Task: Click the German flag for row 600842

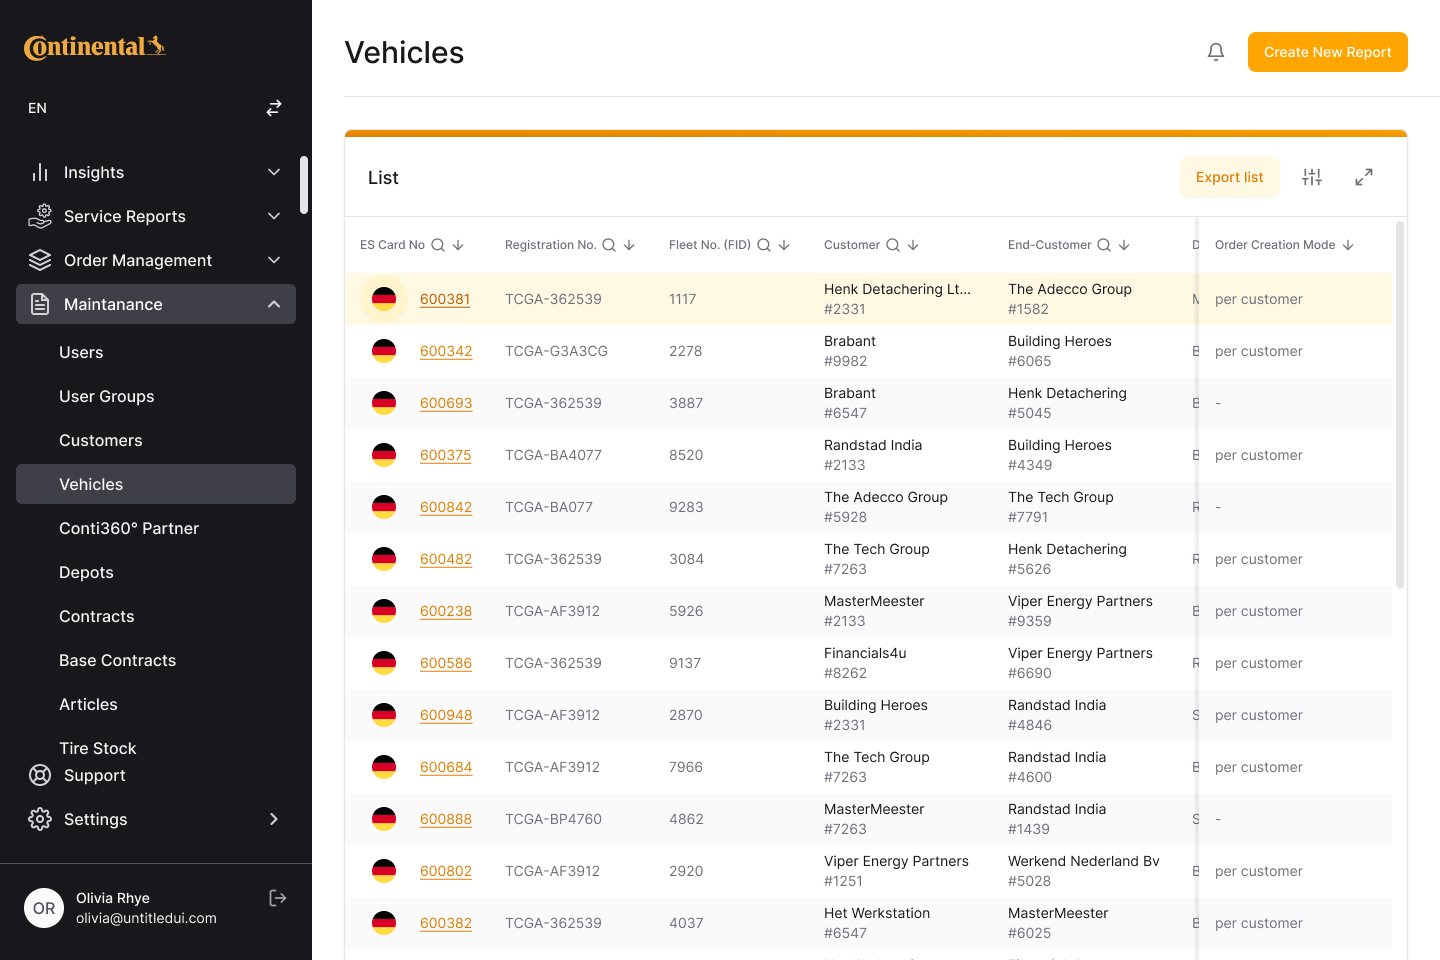Action: 384,507
